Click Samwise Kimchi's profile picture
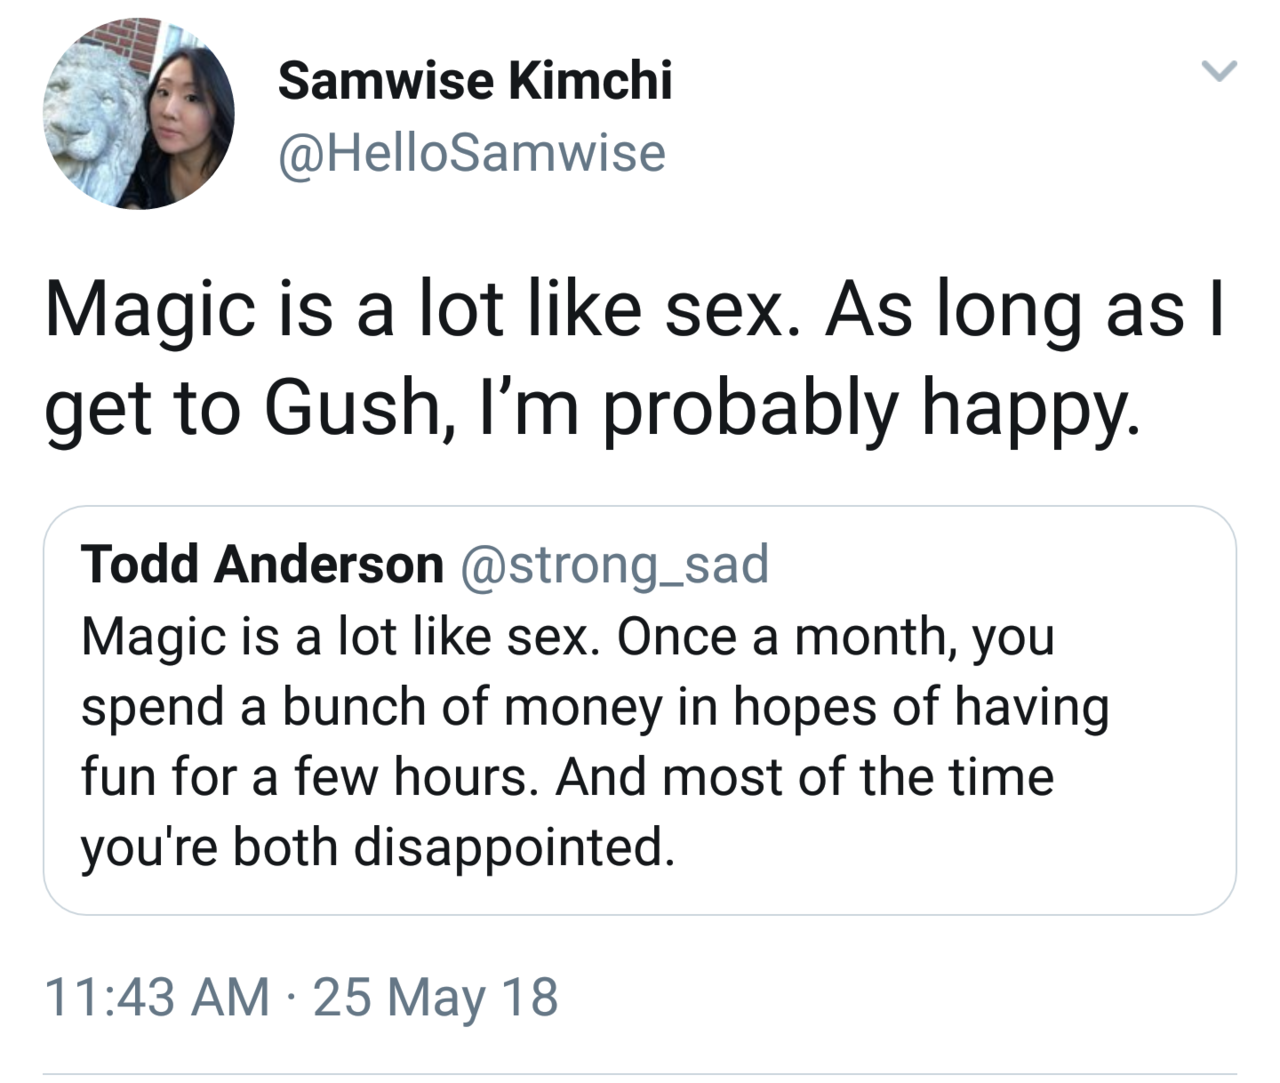Screen dimensions: 1280x1083 [138, 113]
